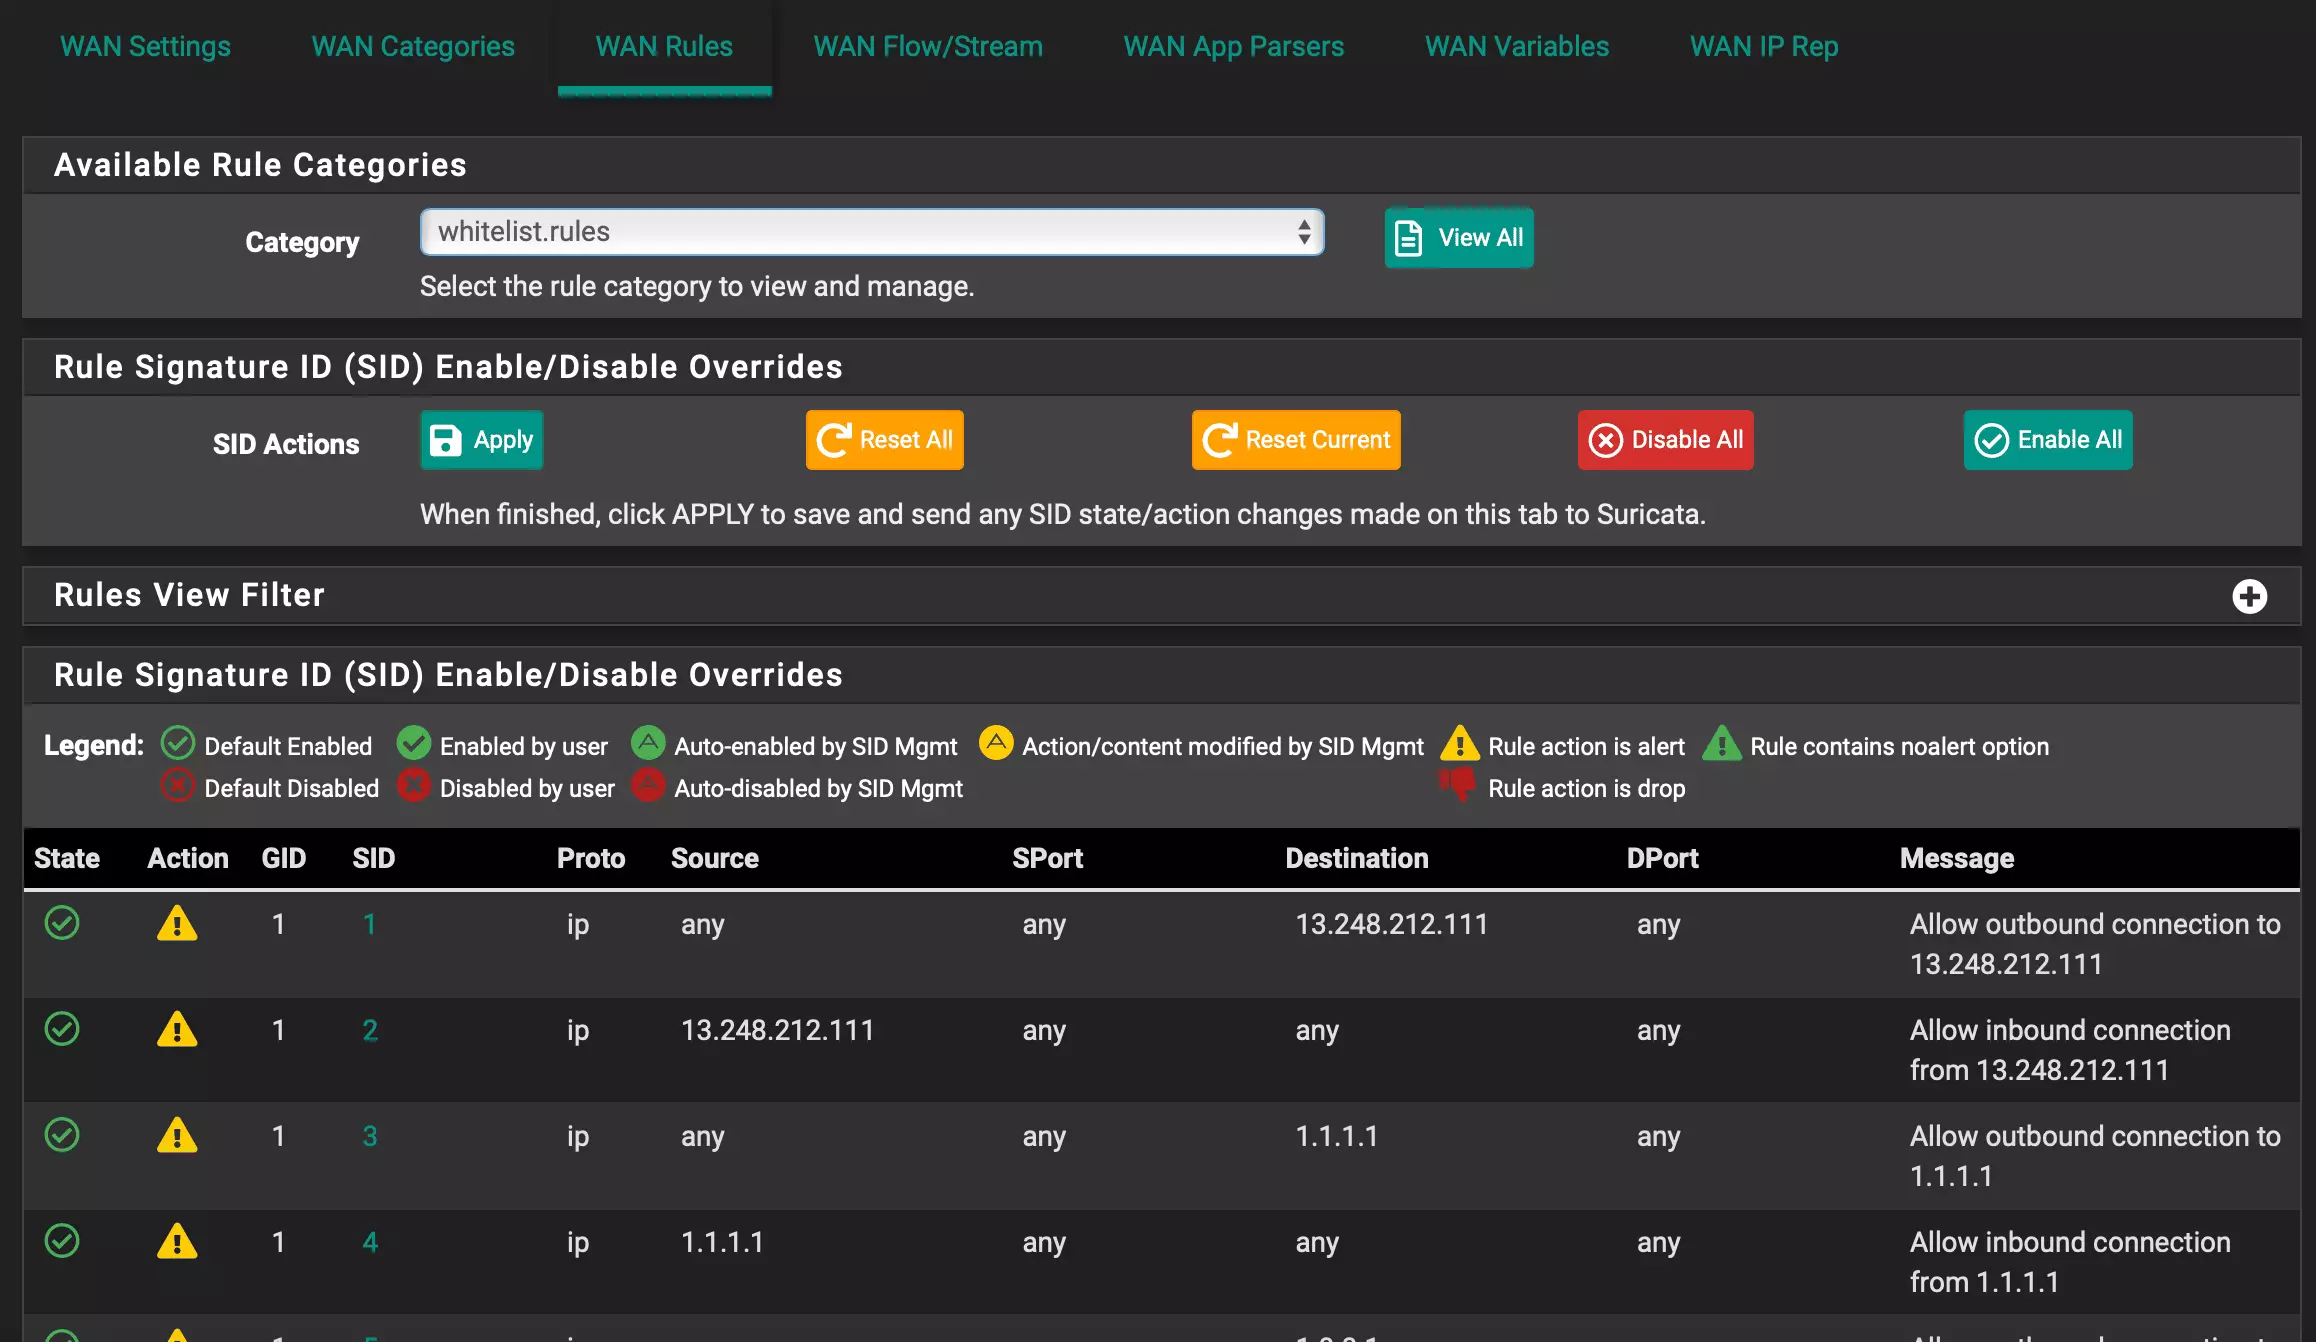Image resolution: width=2316 pixels, height=1342 pixels.
Task: Click the Enable All button
Action: pos(2047,440)
